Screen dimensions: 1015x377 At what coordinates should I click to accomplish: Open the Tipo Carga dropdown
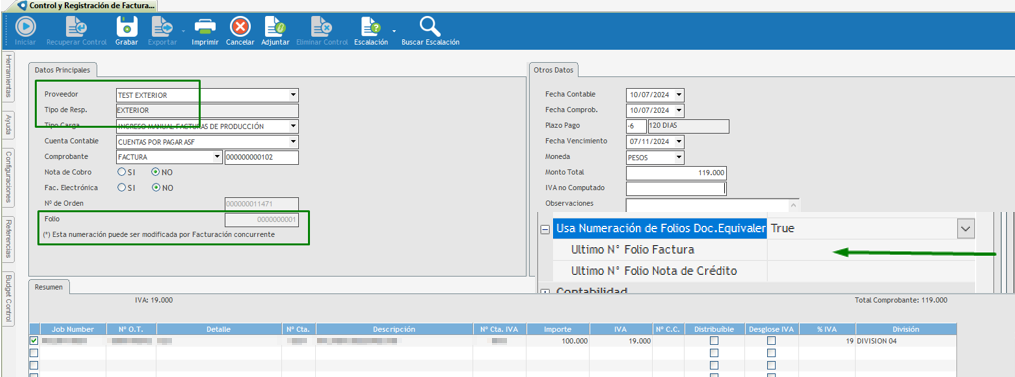[293, 126]
